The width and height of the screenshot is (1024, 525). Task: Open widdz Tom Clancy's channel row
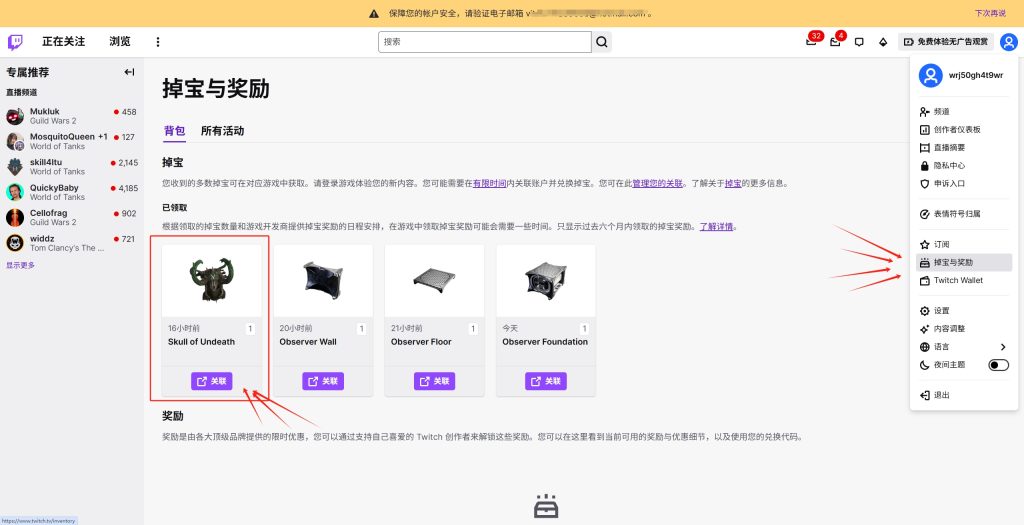[x=72, y=243]
